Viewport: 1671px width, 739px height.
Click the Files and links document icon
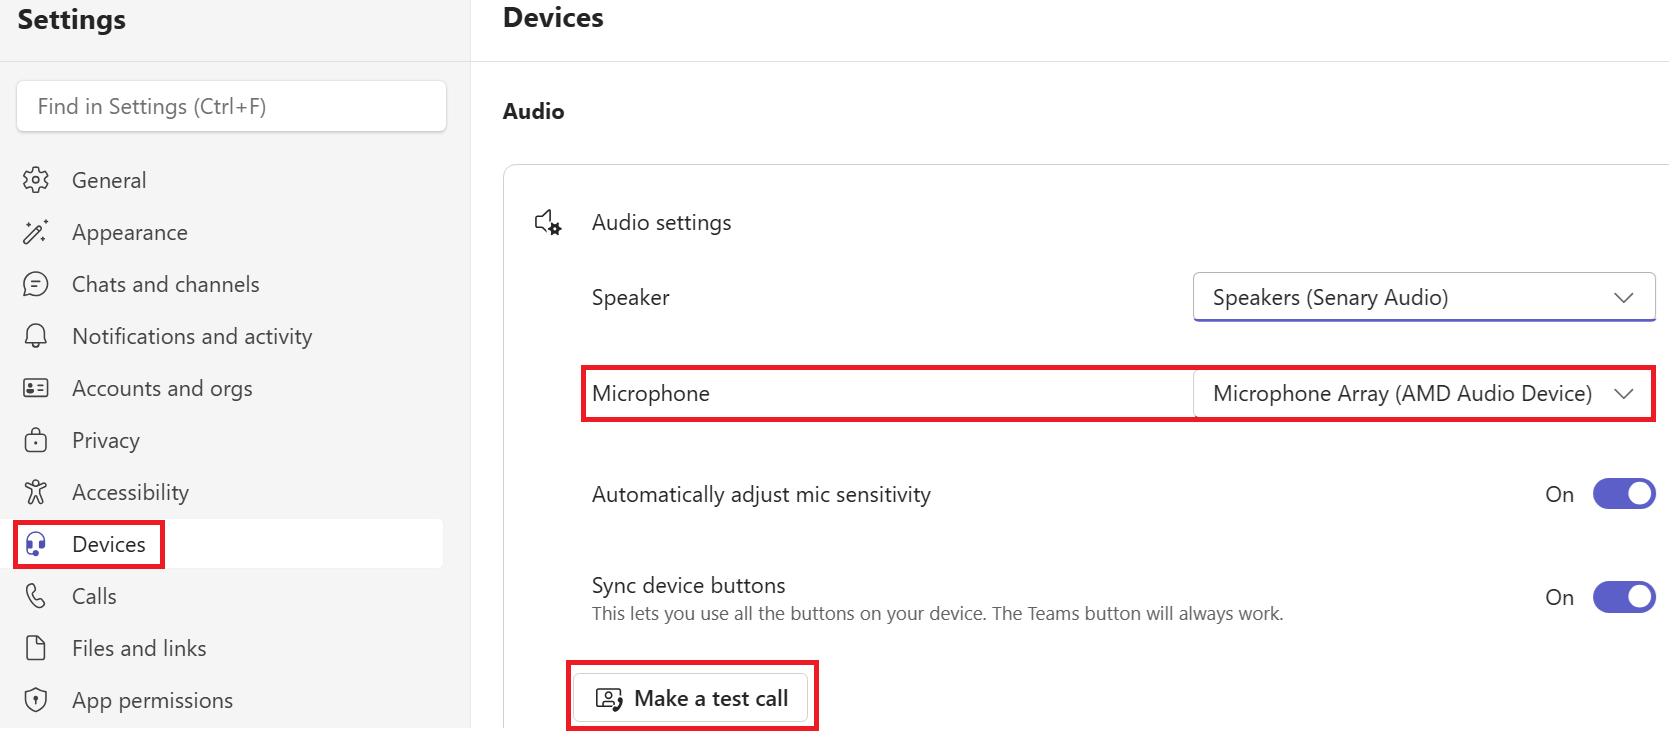[x=36, y=648]
